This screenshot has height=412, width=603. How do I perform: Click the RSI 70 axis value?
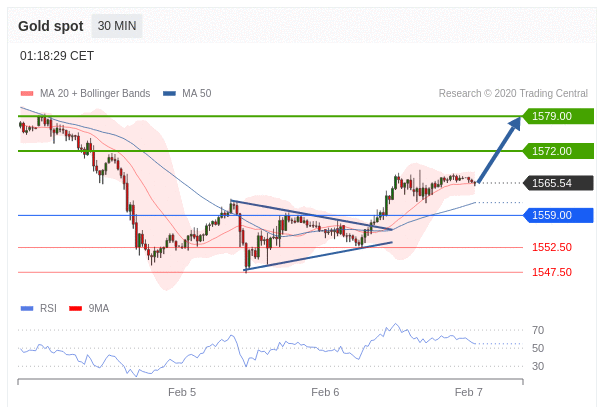(538, 330)
